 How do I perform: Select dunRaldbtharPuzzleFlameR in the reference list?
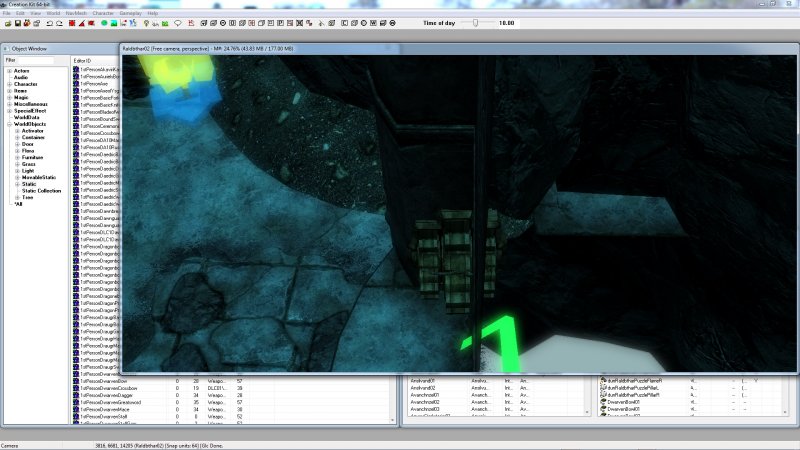point(635,381)
